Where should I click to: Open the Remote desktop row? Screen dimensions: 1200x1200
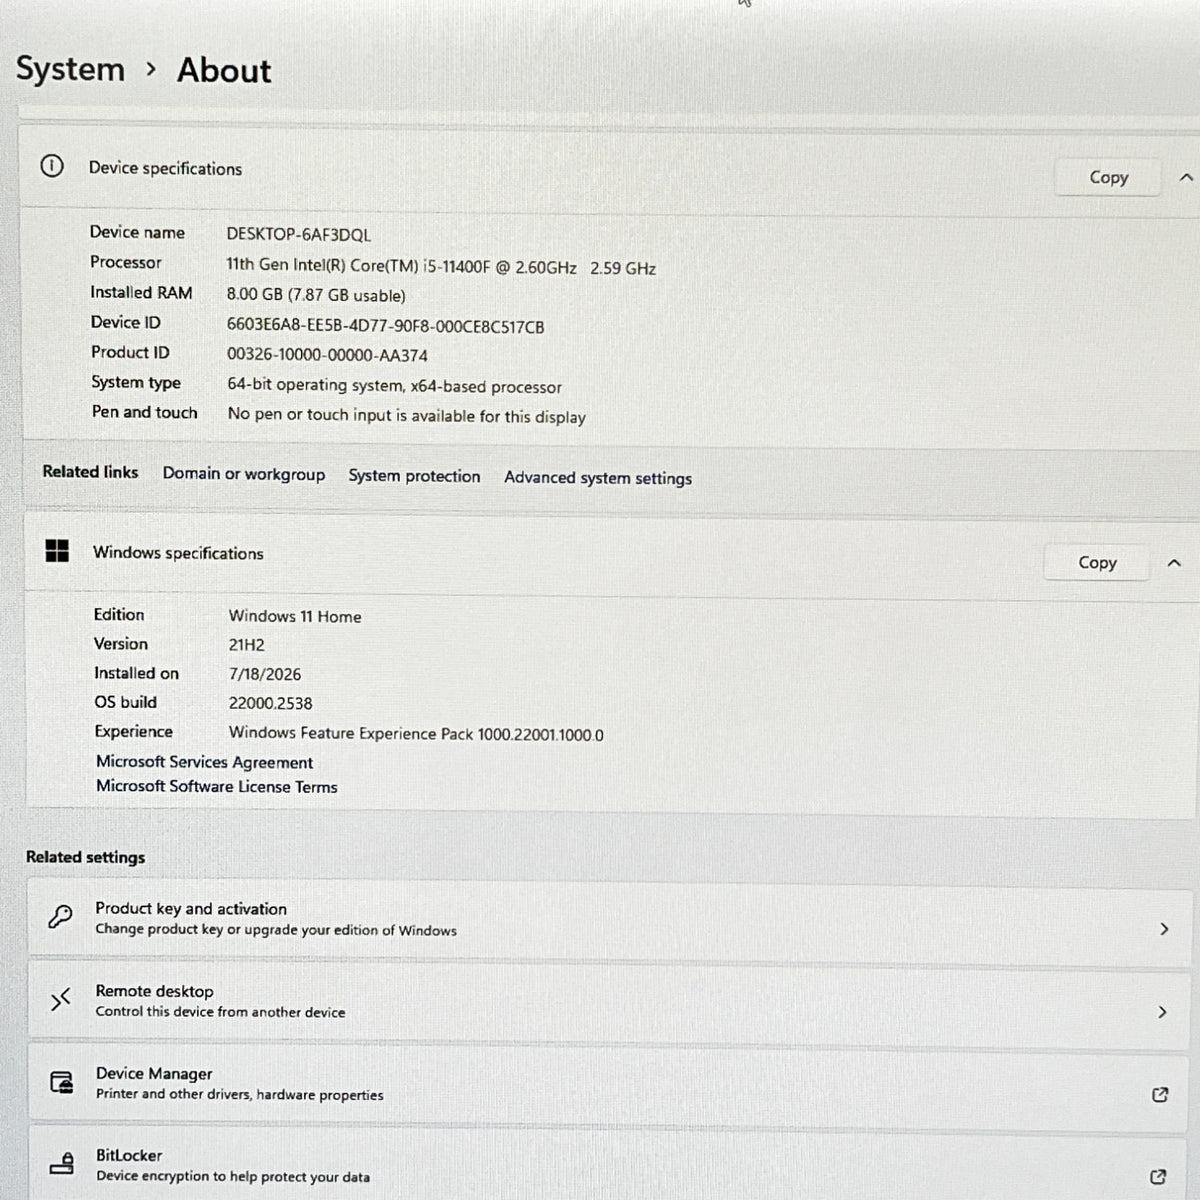(x=610, y=1003)
